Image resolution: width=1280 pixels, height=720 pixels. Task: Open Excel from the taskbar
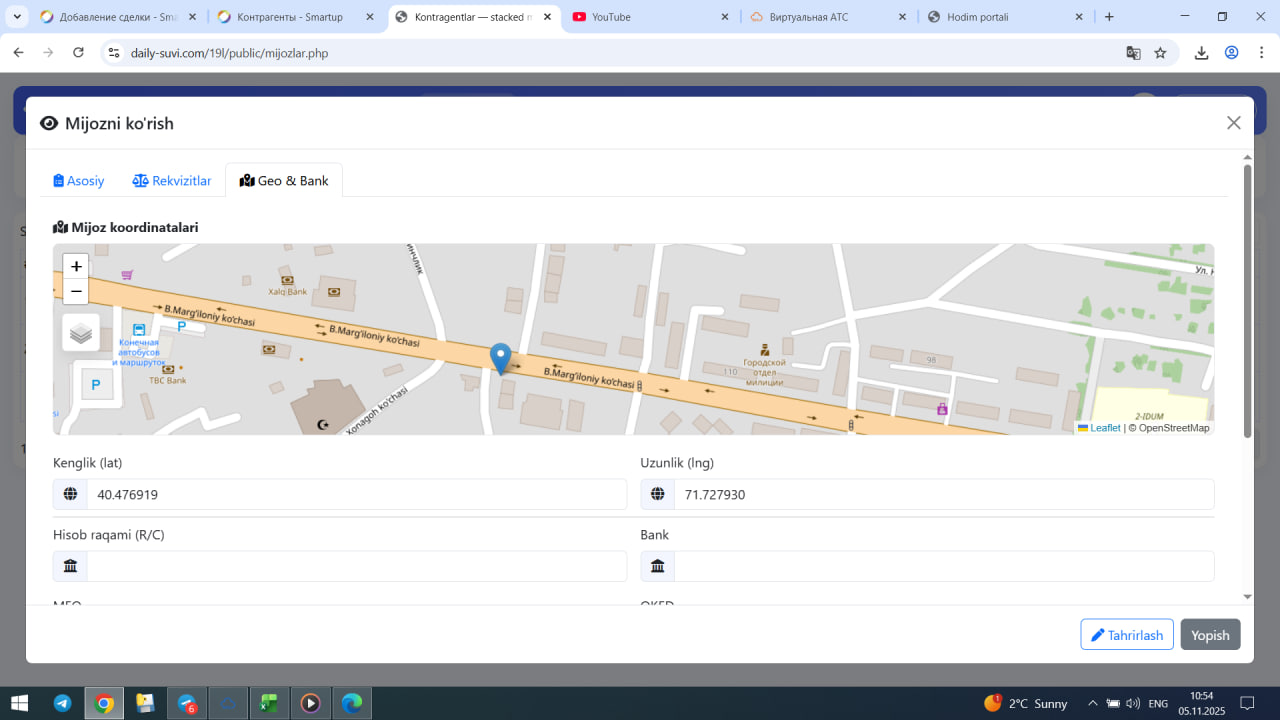269,703
